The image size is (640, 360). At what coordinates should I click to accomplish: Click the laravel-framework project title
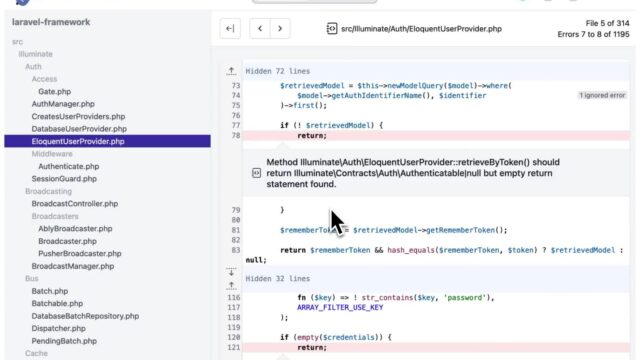pos(51,22)
